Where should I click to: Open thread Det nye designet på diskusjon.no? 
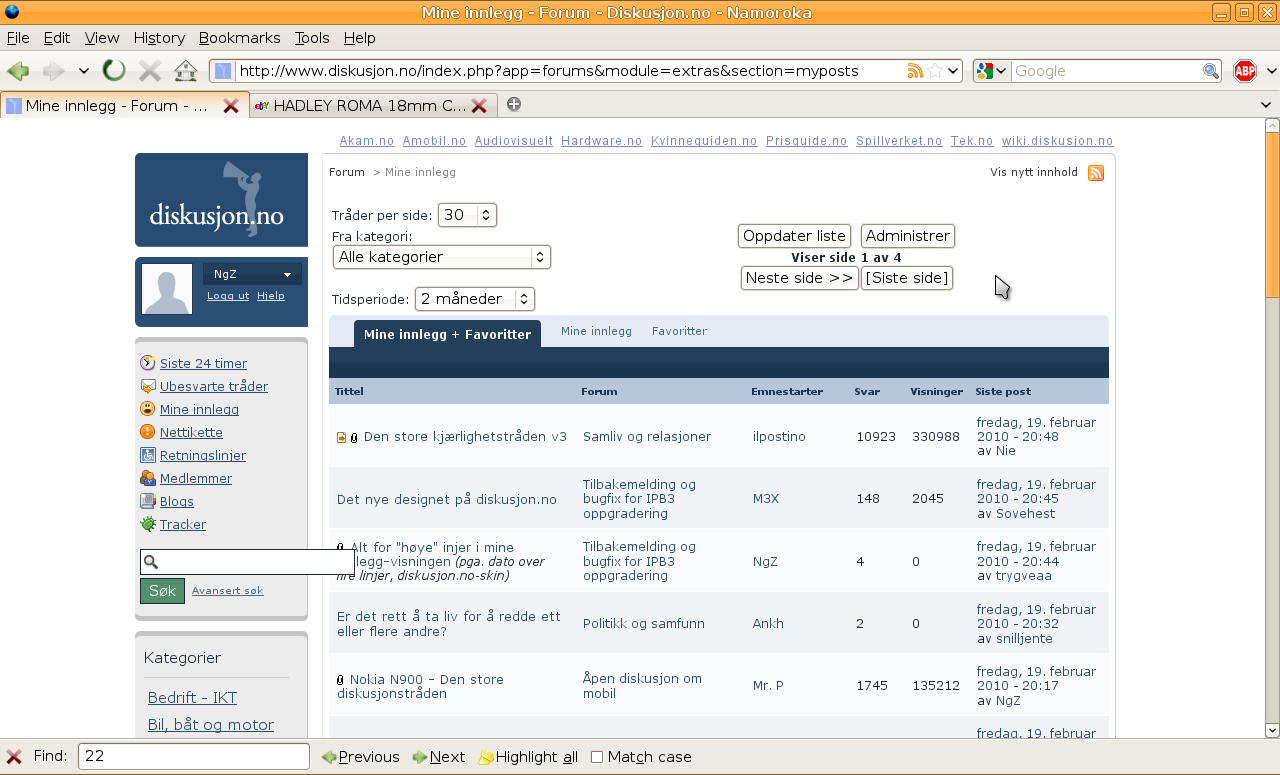(447, 499)
